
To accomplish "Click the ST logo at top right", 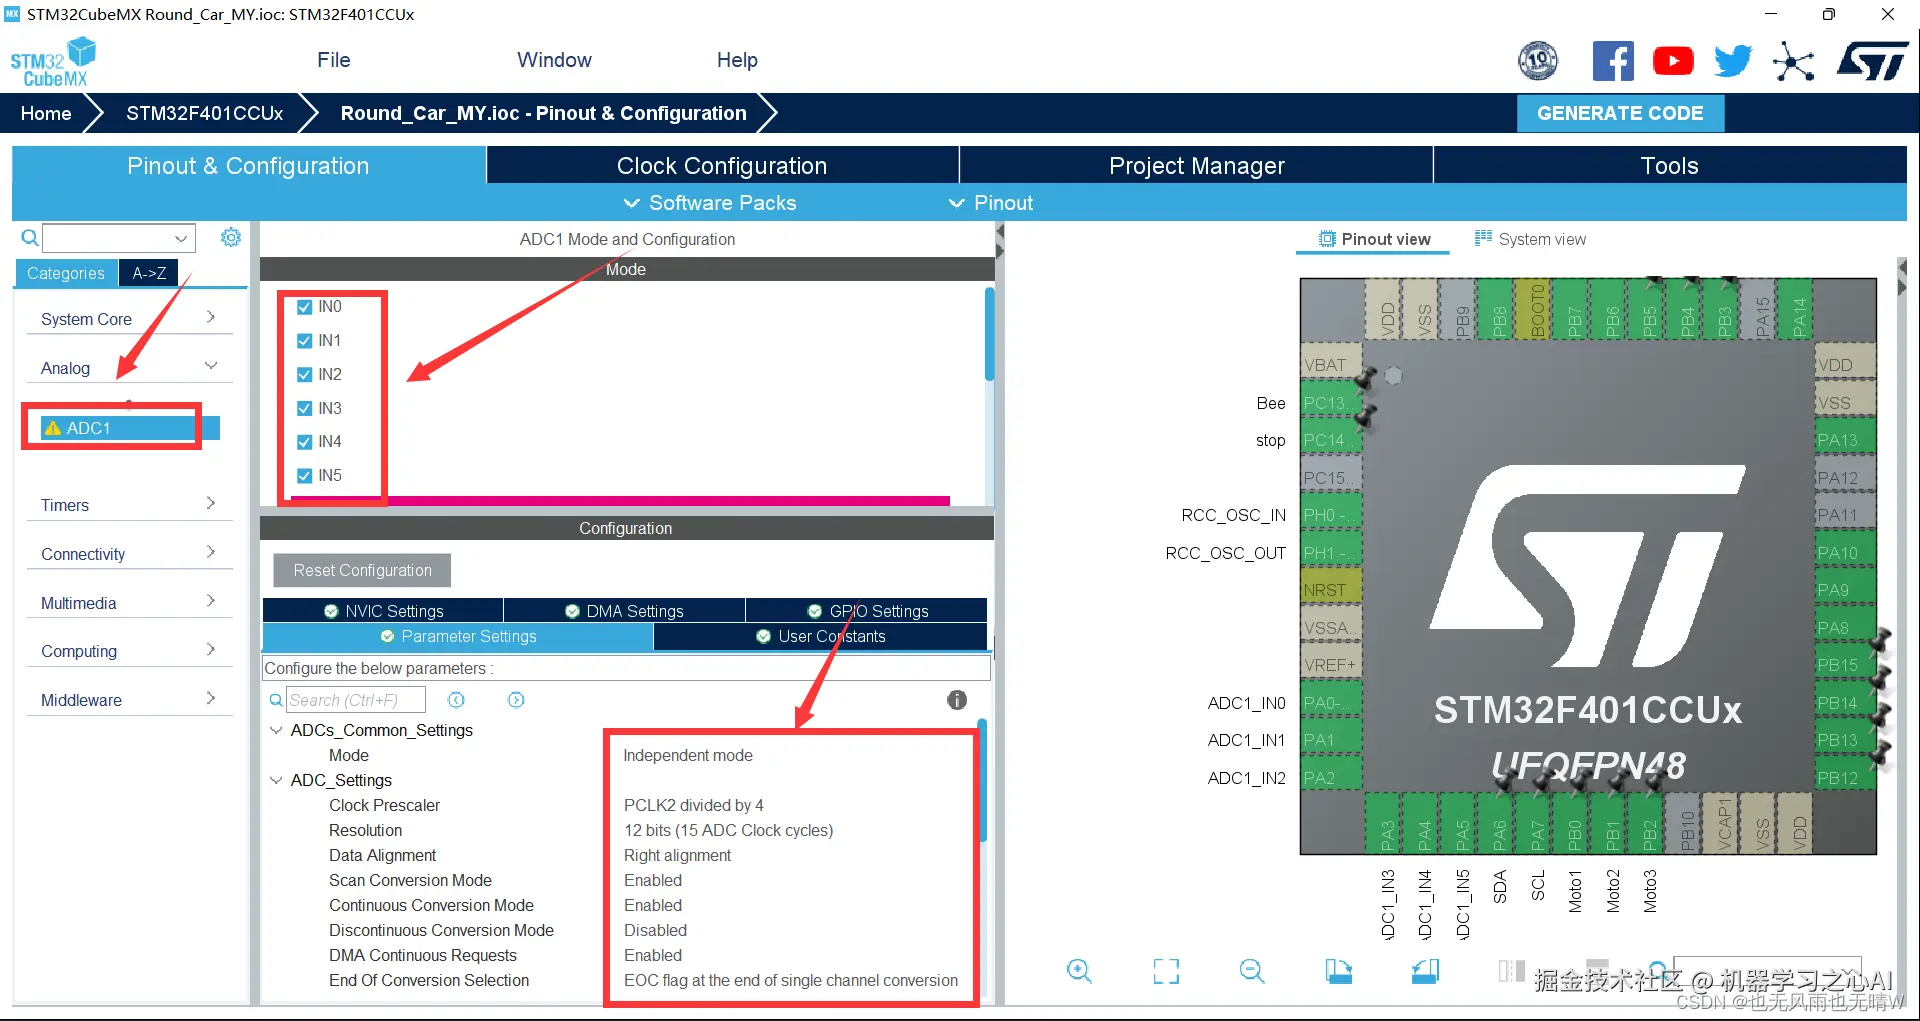I will point(1873,62).
